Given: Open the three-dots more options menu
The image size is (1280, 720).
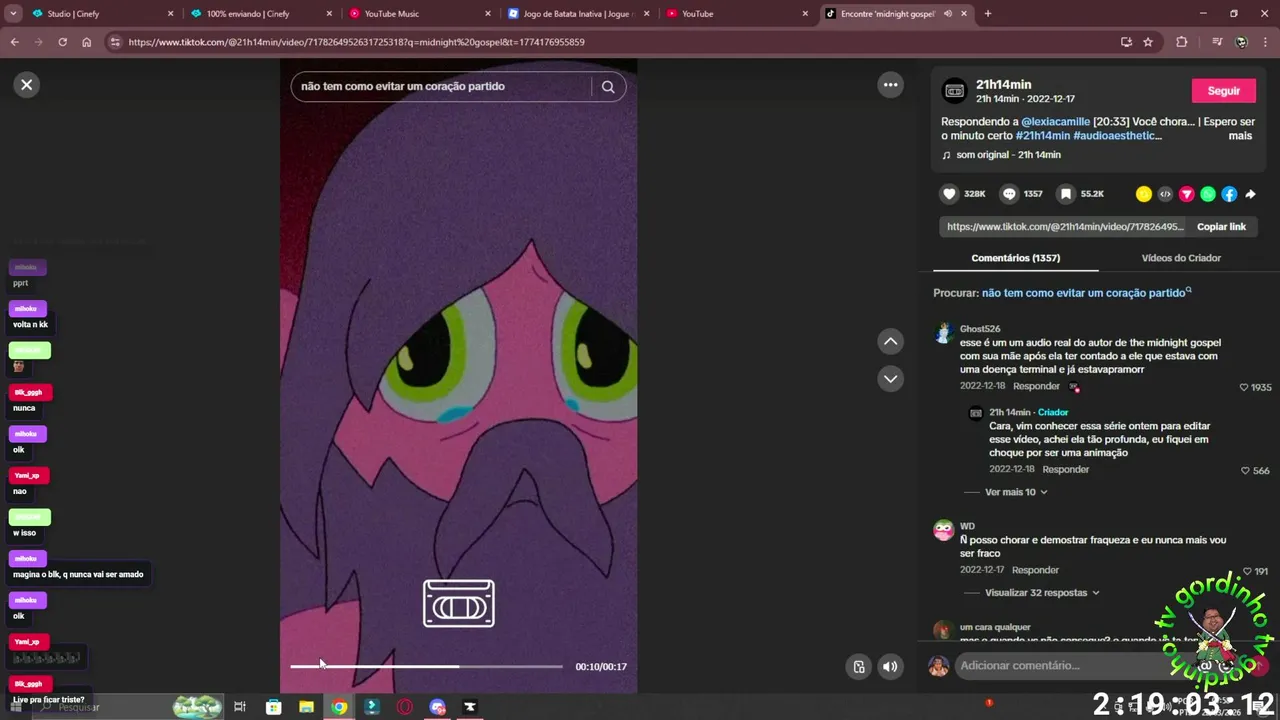Looking at the screenshot, I should coord(890,85).
